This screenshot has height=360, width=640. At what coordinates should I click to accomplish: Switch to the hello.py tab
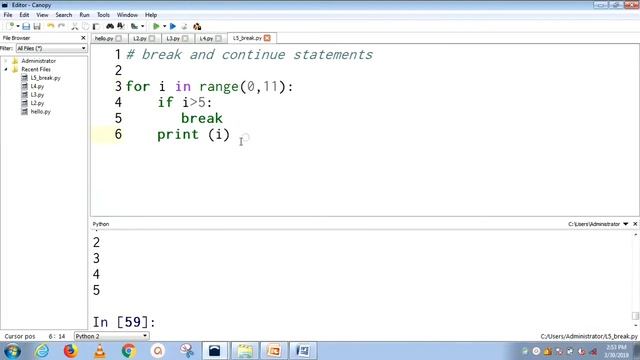pyautogui.click(x=104, y=38)
